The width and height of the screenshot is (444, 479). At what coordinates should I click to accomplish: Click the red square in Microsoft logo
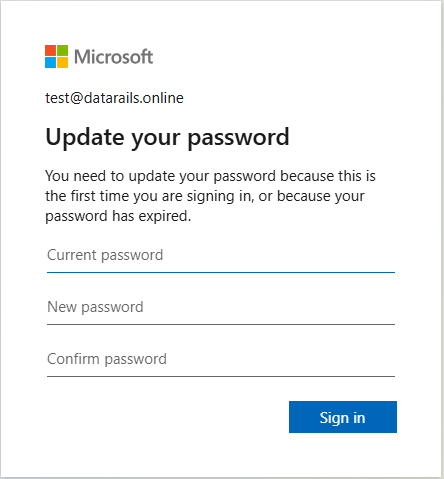[50, 50]
